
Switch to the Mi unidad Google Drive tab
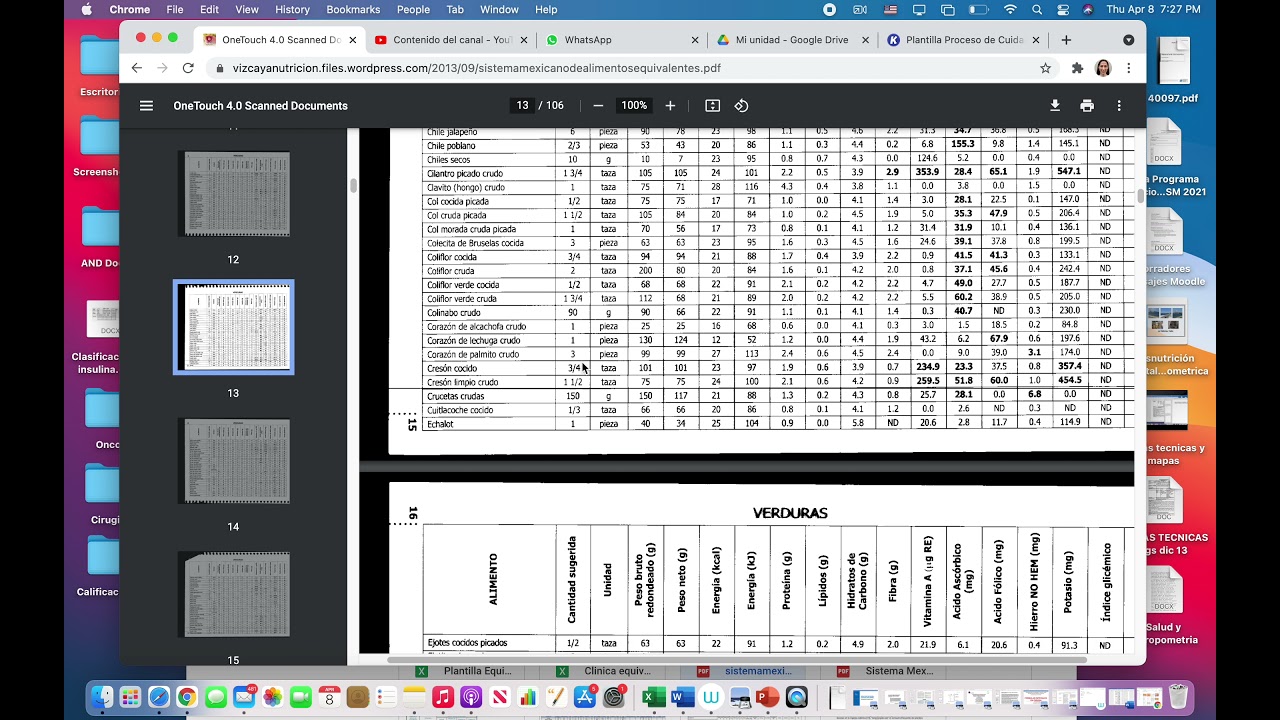(791, 40)
